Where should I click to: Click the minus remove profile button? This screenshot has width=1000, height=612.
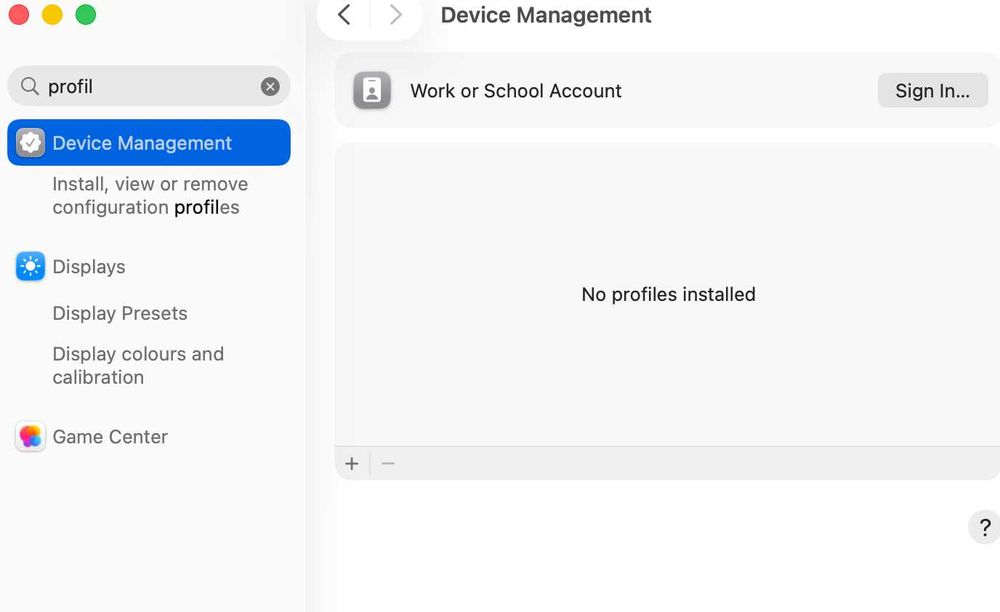(x=388, y=463)
